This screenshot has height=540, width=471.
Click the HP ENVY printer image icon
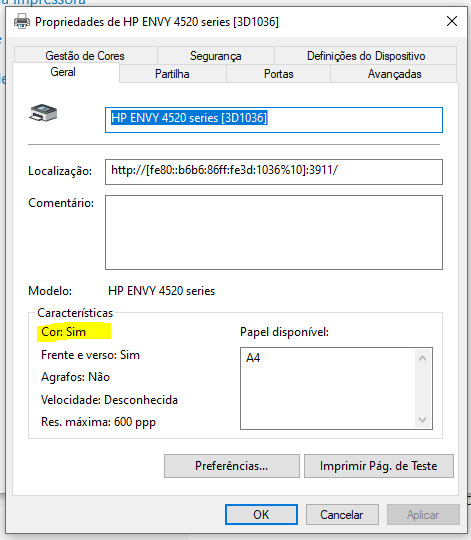[x=43, y=113]
